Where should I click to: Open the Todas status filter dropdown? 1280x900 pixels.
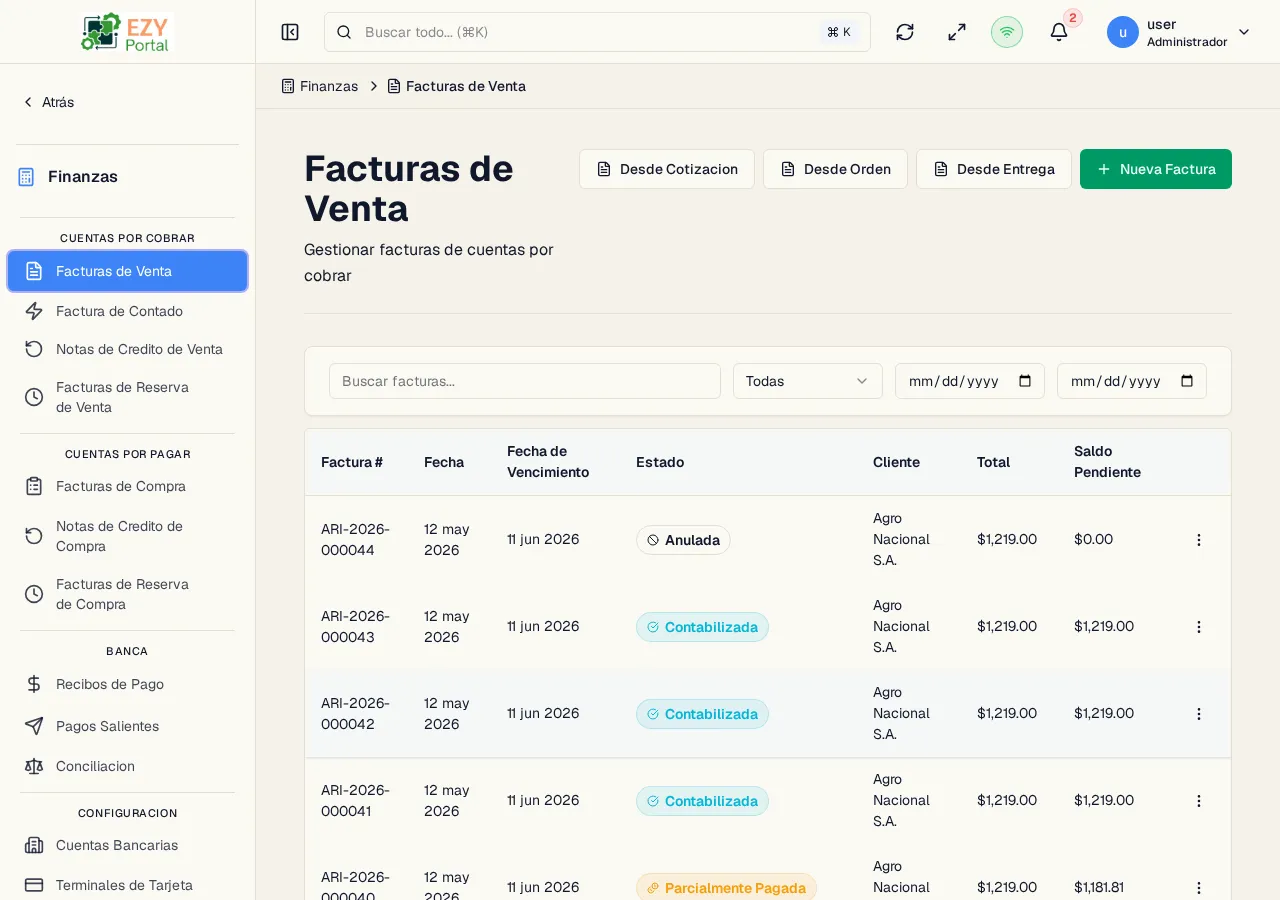808,381
